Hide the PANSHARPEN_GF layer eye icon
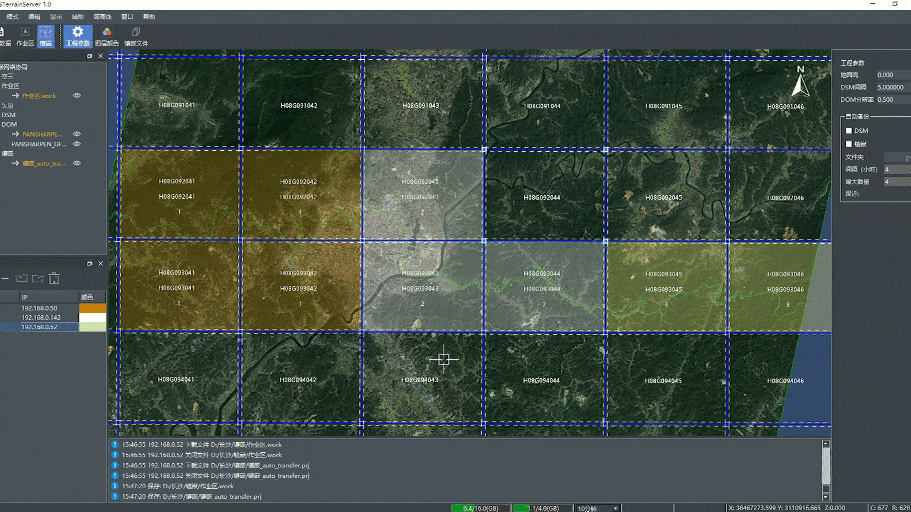 77,143
